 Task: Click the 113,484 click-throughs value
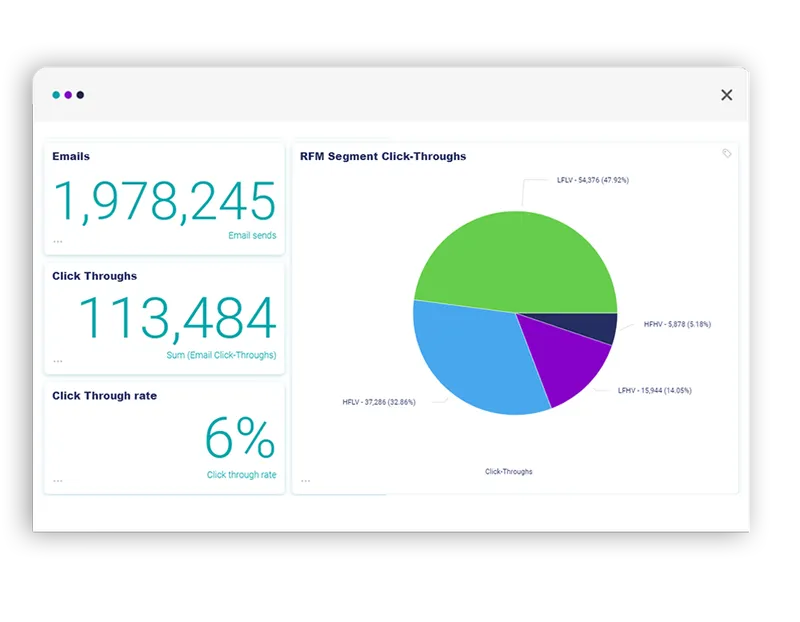[x=177, y=318]
